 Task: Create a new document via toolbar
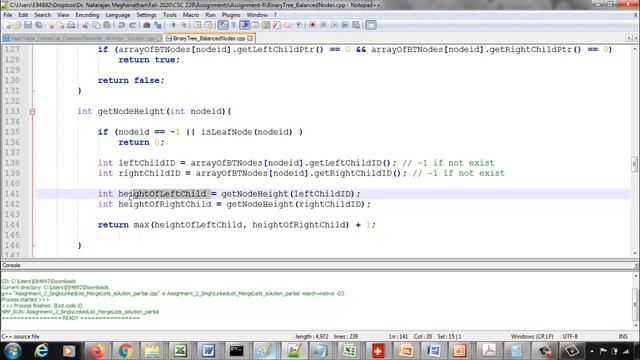click(x=7, y=25)
